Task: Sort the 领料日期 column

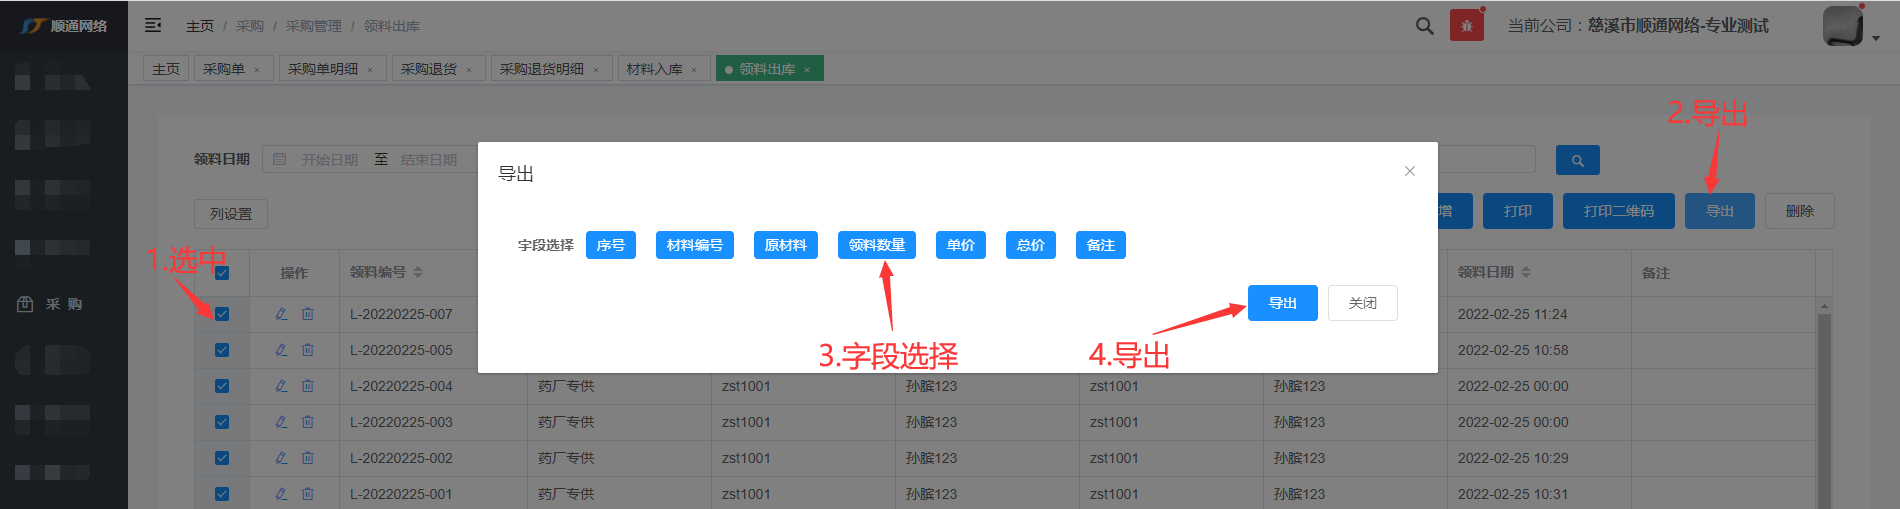Action: coord(1526,272)
